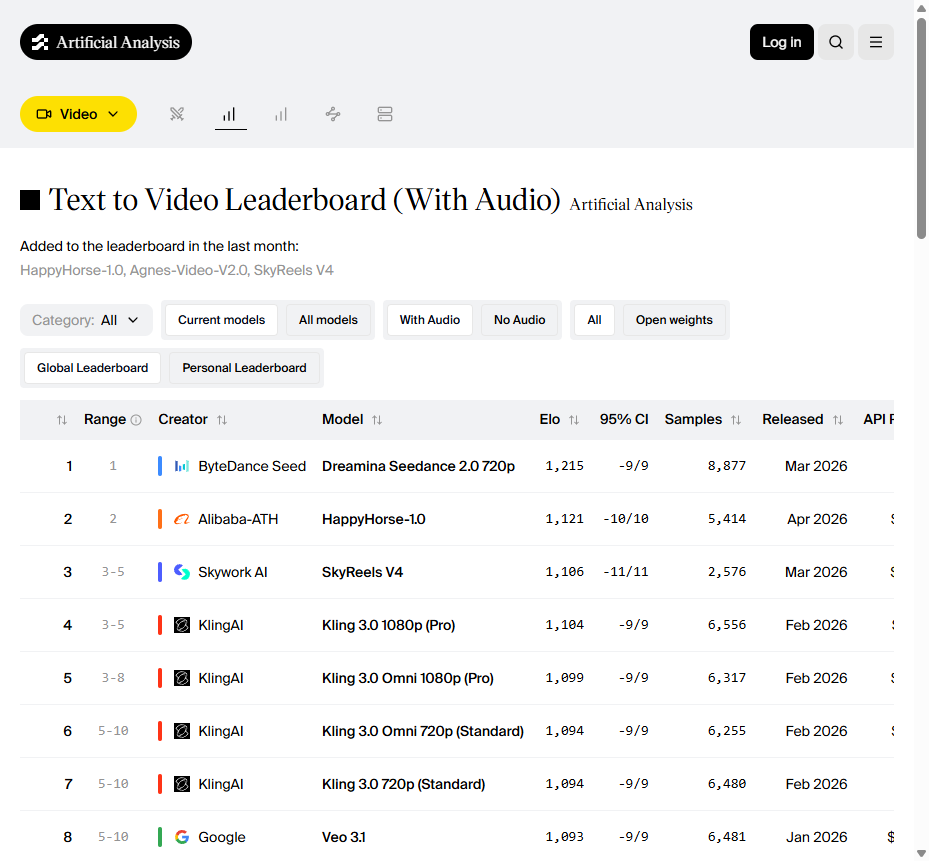Image resolution: width=929 pixels, height=861 pixels.
Task: Open HappyHorse-1.0 from recently added list
Action: point(72,271)
